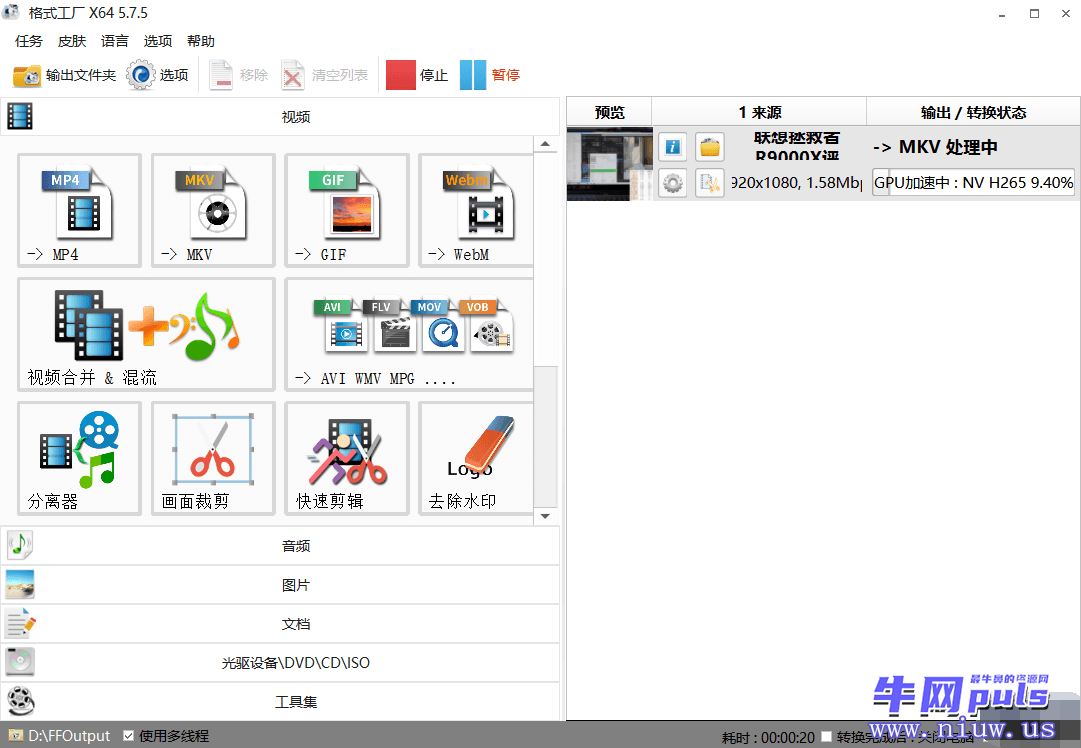Click the music note icon beside 音频
This screenshot has width=1081, height=748.
click(20, 545)
